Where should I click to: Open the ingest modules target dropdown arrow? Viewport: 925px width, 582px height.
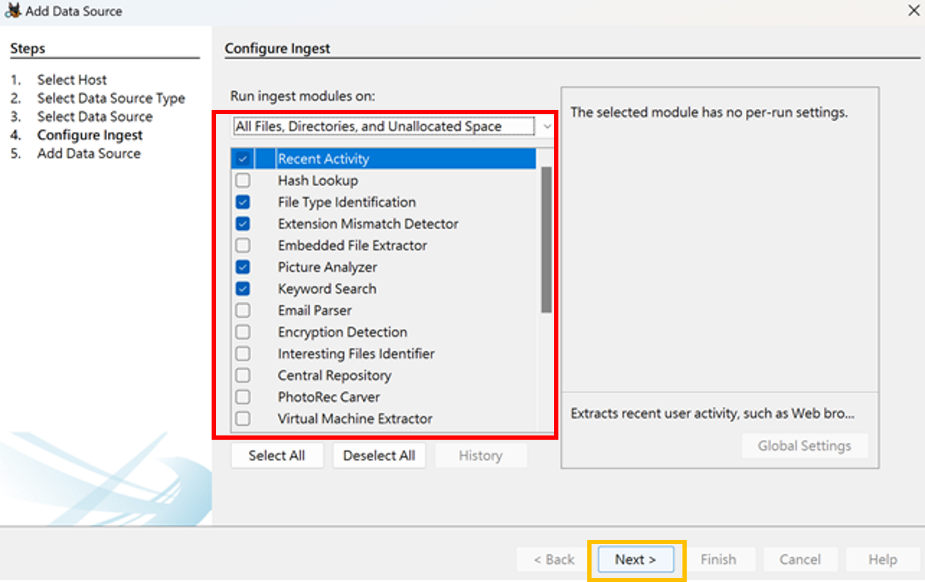pos(547,126)
